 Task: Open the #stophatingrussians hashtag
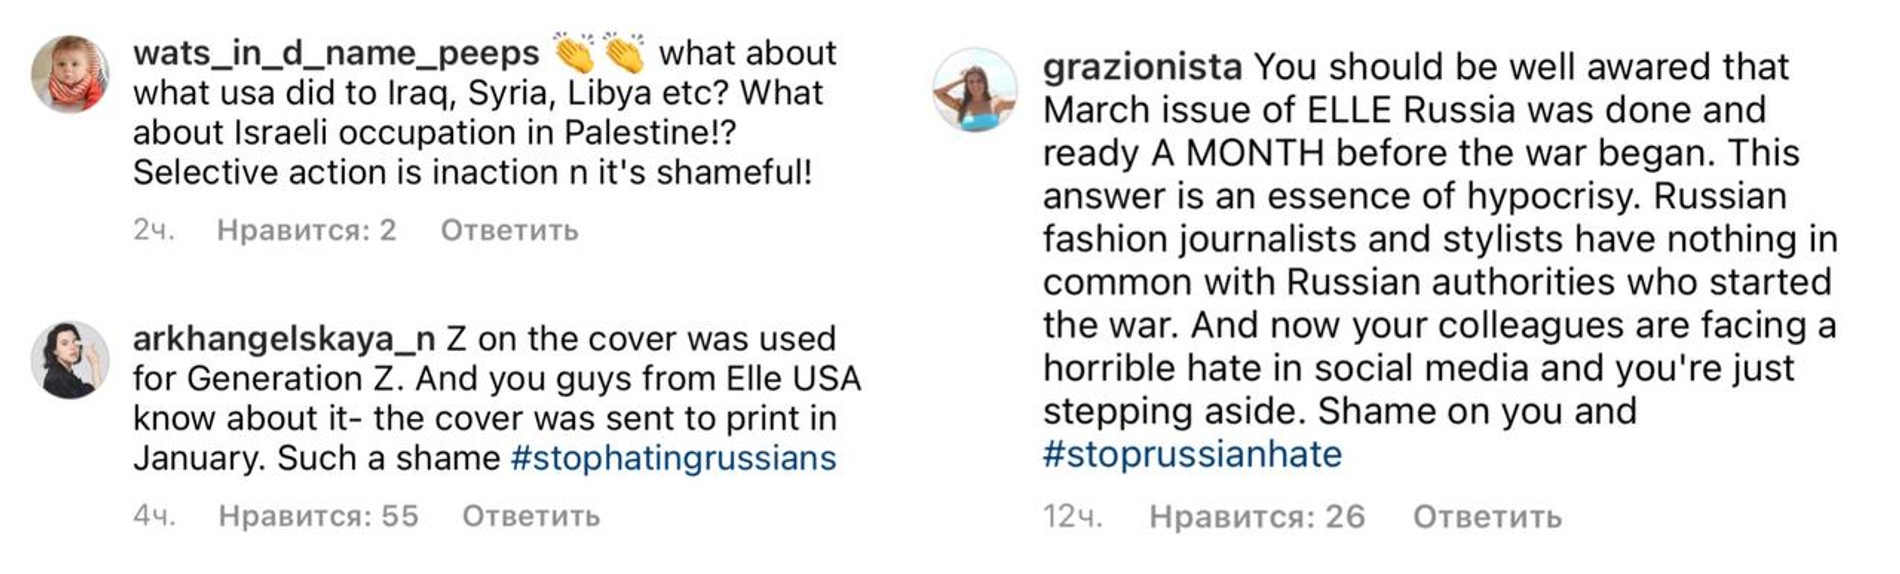(x=673, y=458)
